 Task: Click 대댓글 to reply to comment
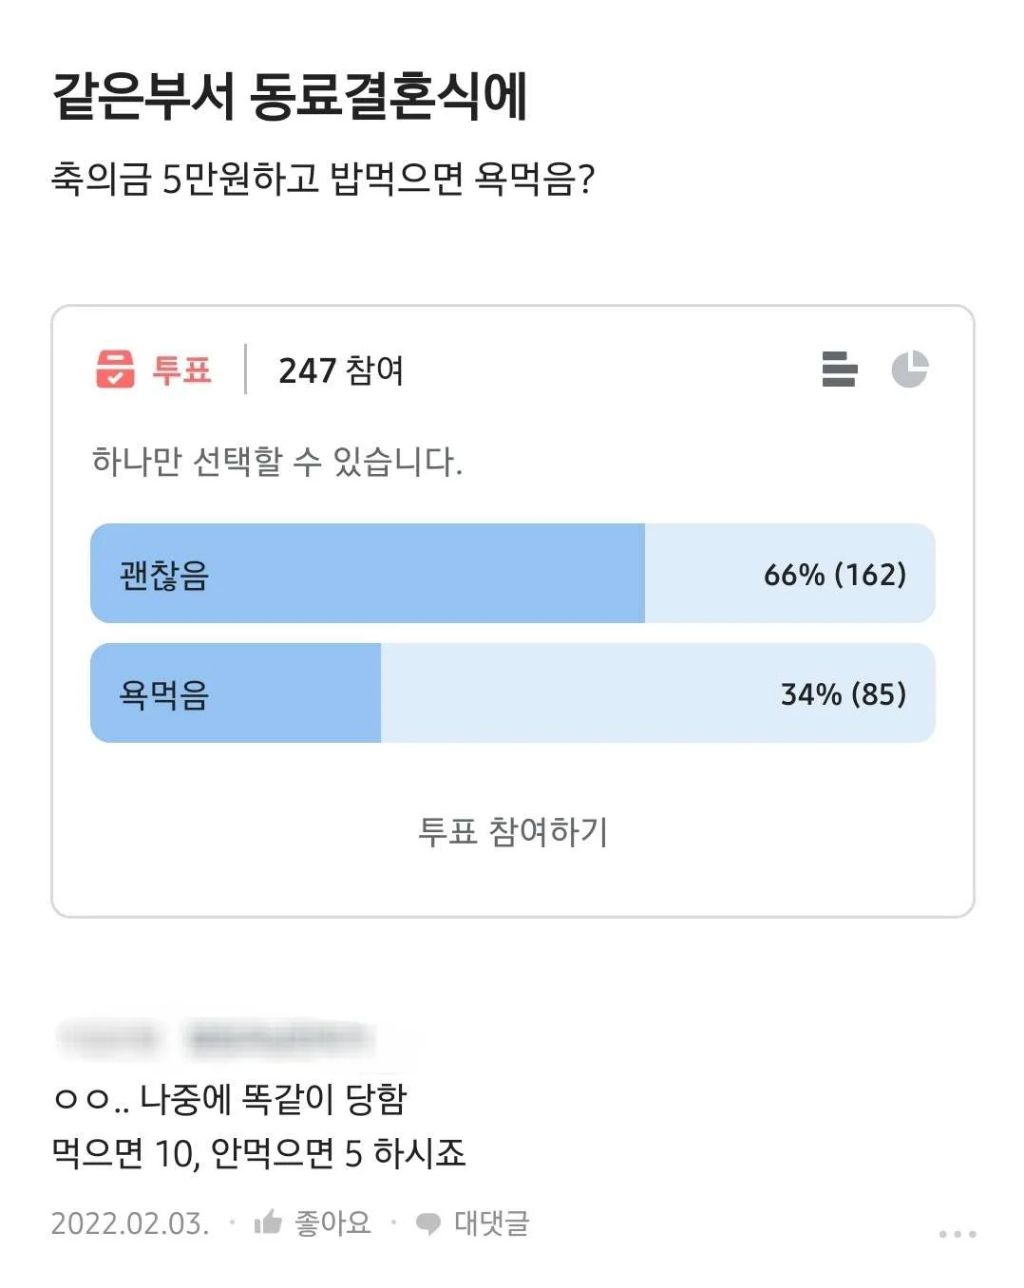pyautogui.click(x=491, y=1222)
